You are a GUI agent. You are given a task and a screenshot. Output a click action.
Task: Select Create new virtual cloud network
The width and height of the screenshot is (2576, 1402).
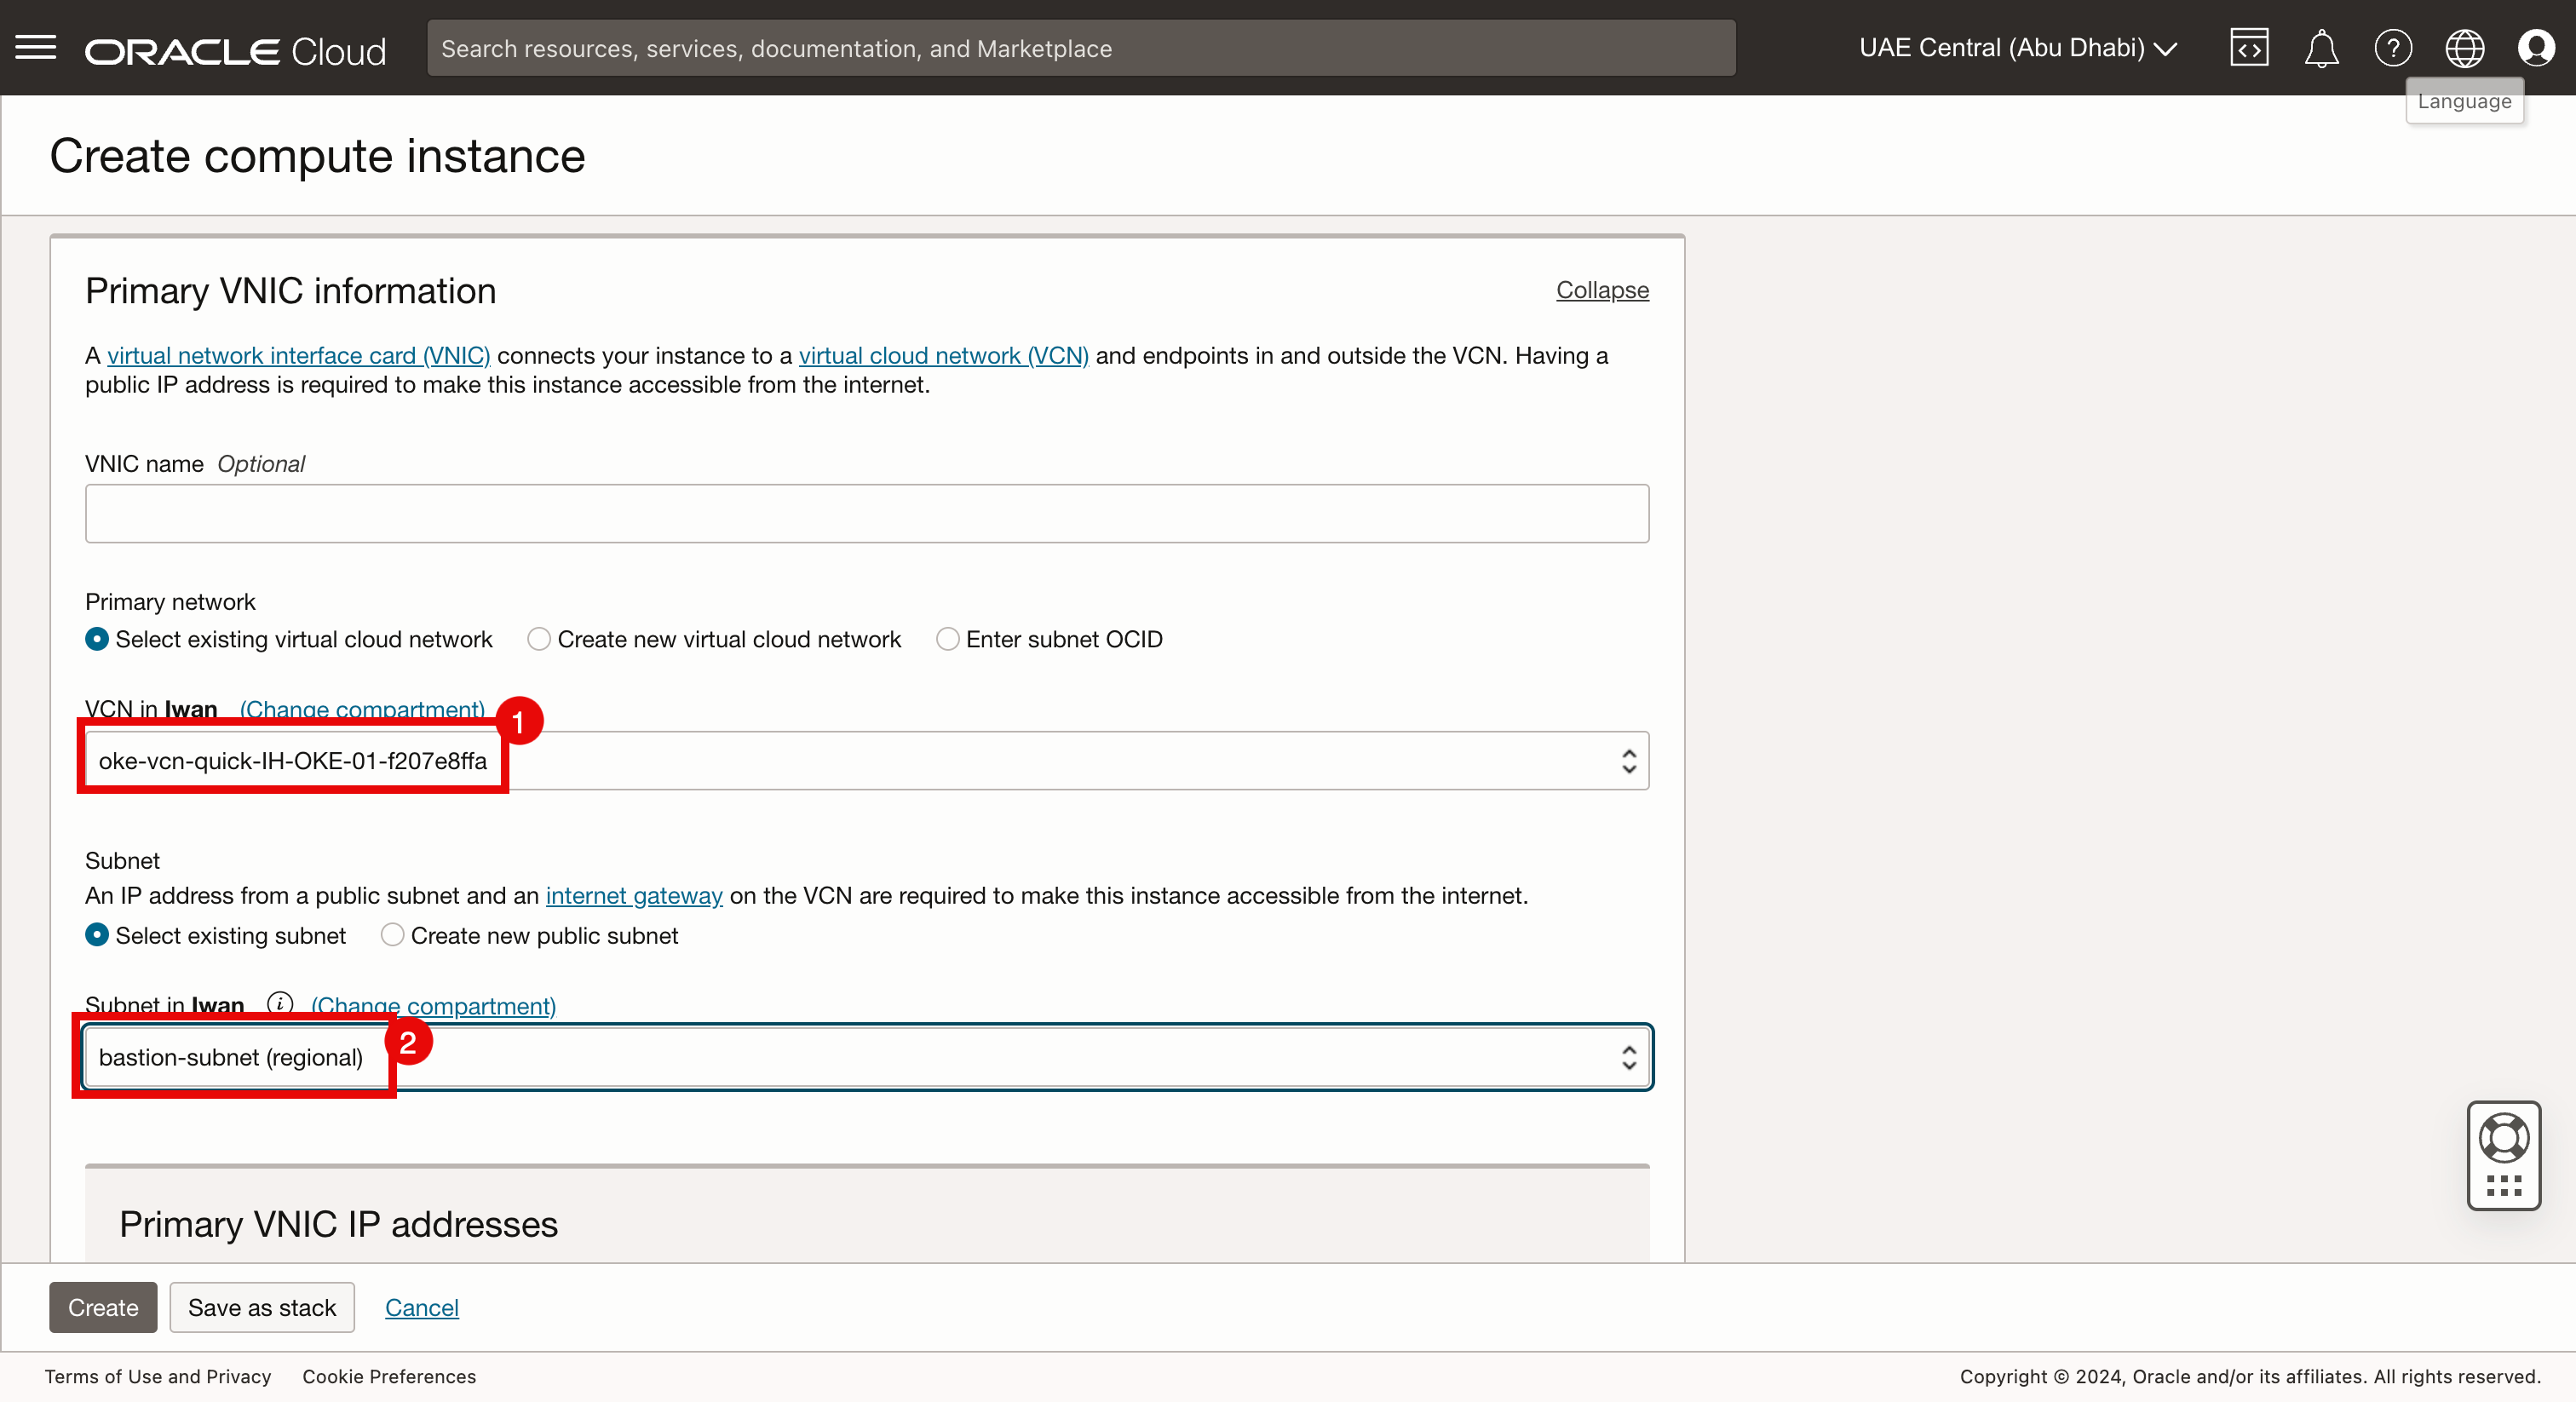539,639
